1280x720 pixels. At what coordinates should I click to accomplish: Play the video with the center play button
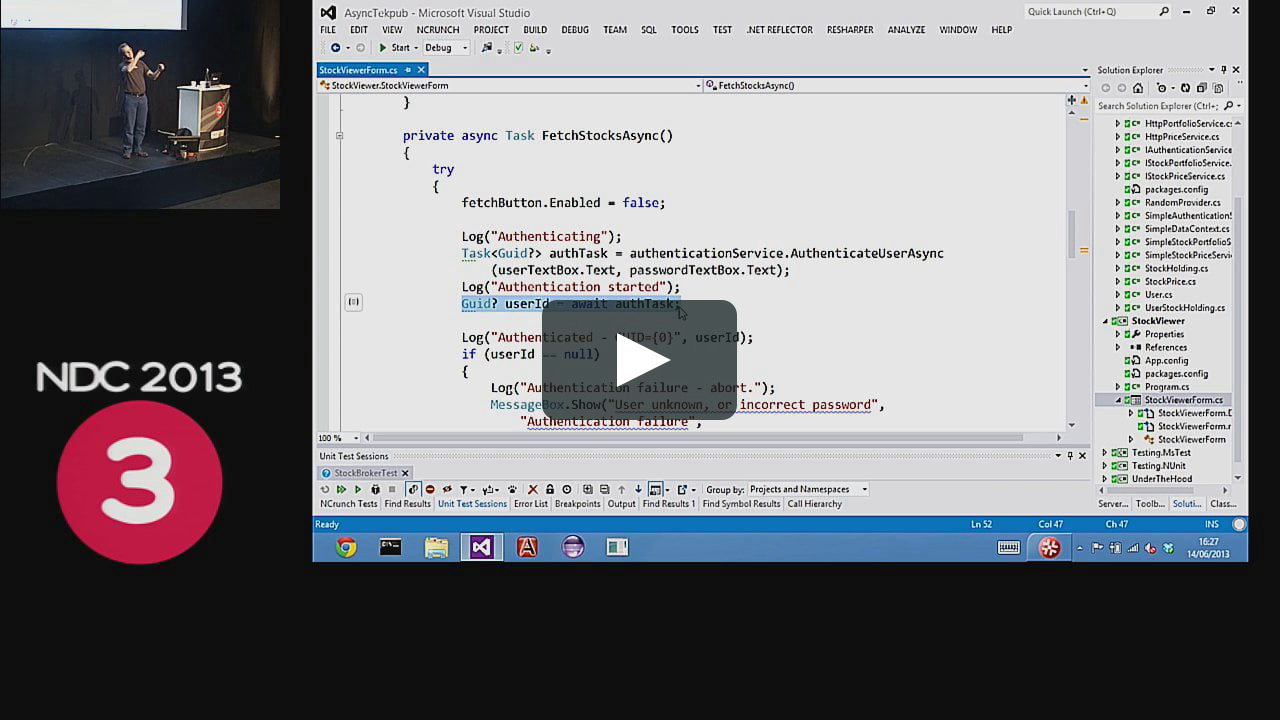pos(640,360)
